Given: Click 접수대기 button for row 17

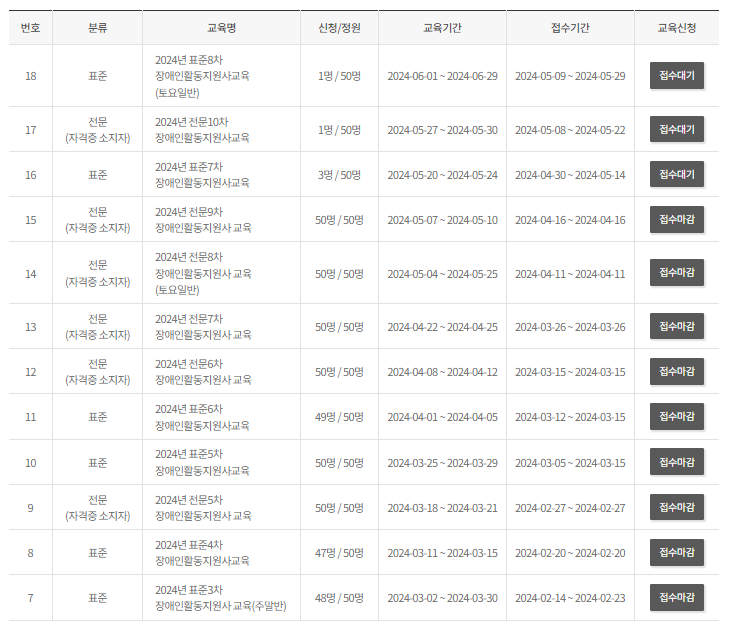Looking at the screenshot, I should (677, 129).
